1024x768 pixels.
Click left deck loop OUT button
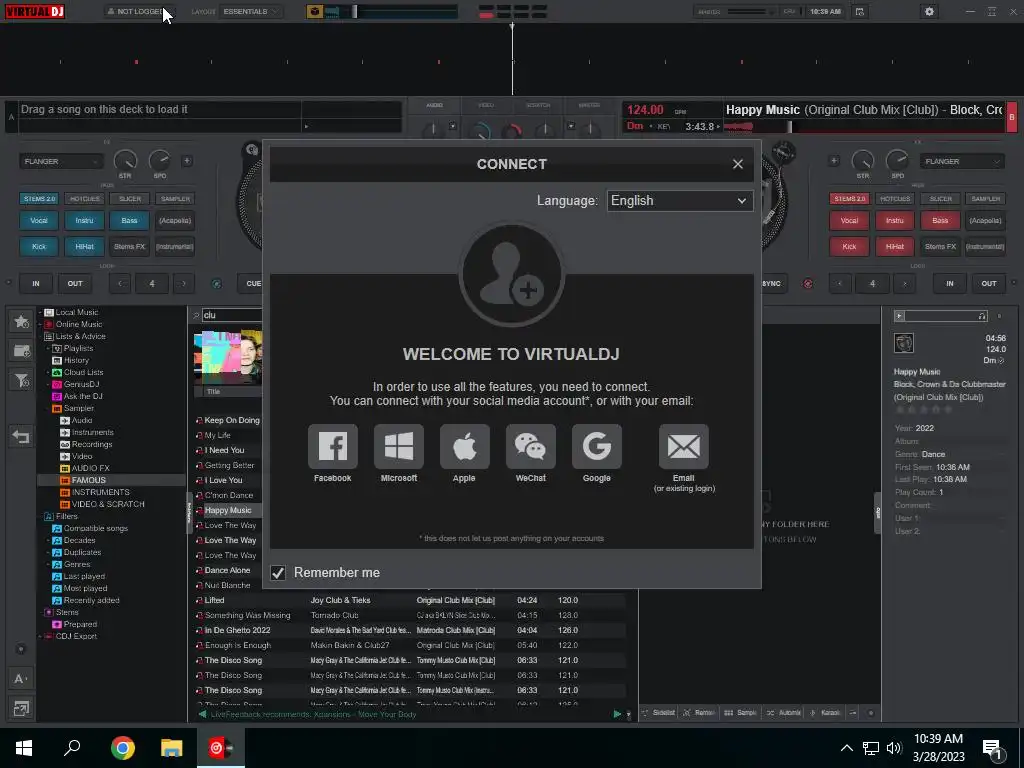click(75, 283)
